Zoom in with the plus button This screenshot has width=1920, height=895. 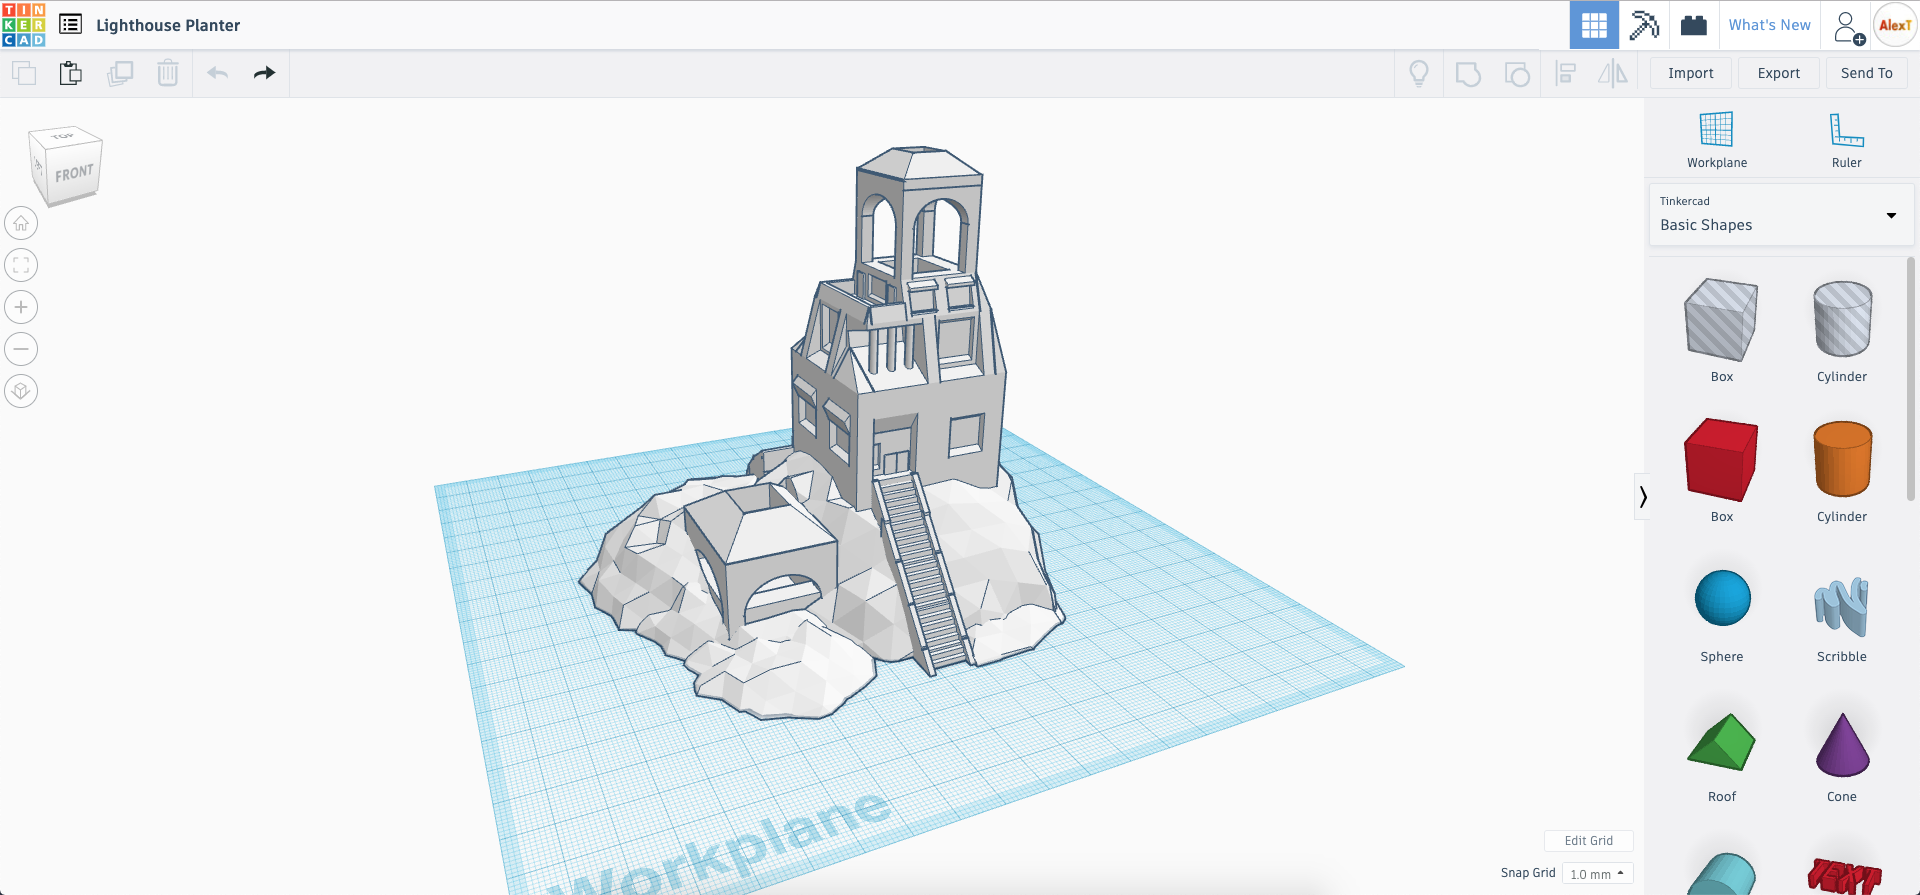(x=21, y=307)
